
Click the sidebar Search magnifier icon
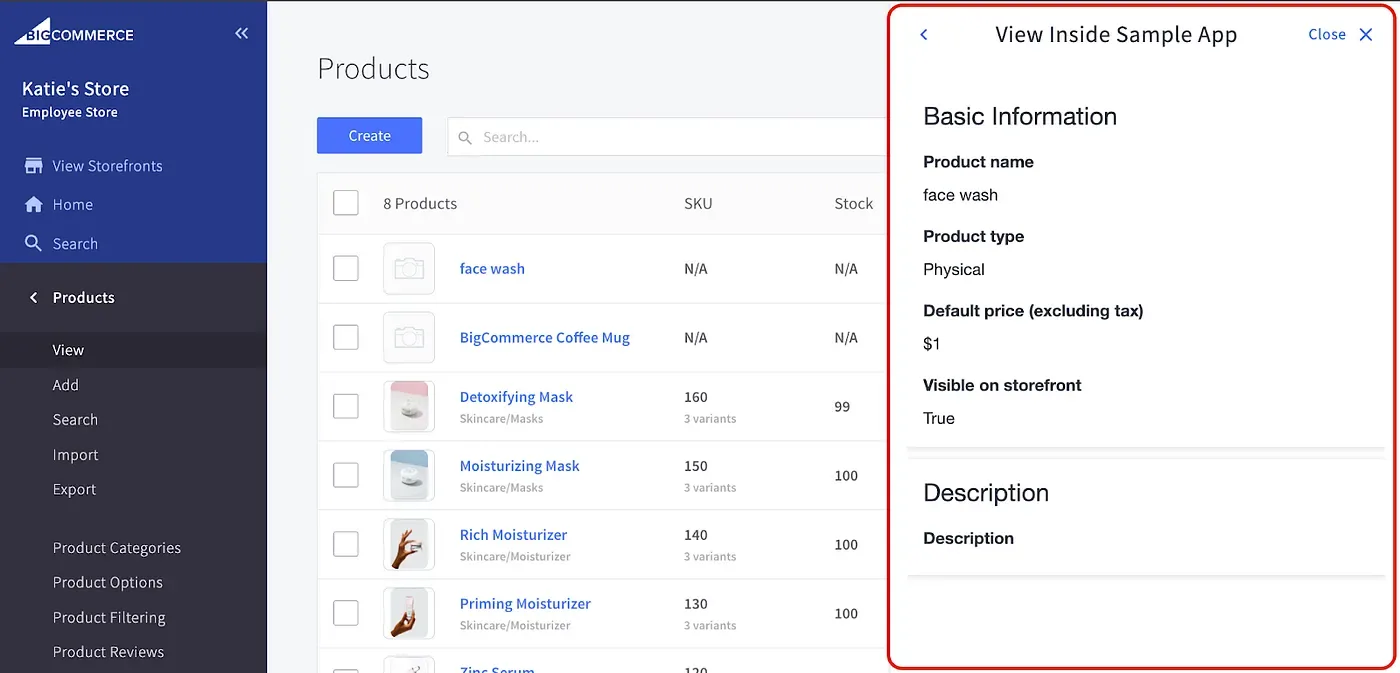pyautogui.click(x=34, y=243)
